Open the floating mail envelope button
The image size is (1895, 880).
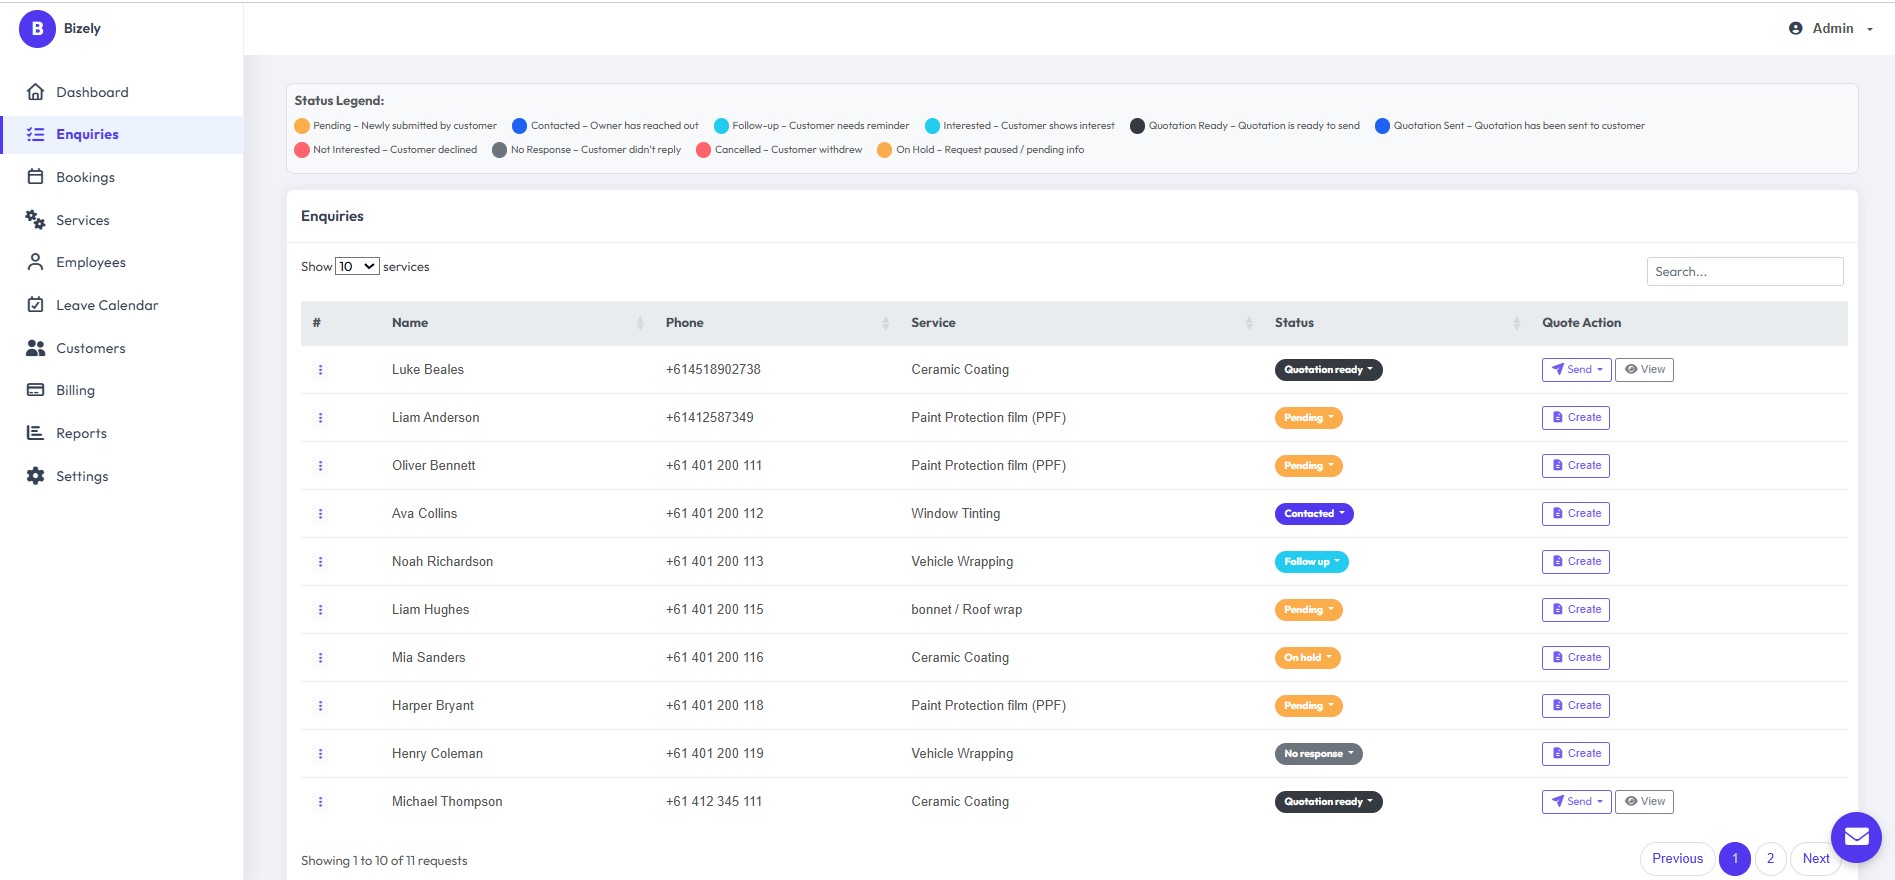click(x=1856, y=837)
